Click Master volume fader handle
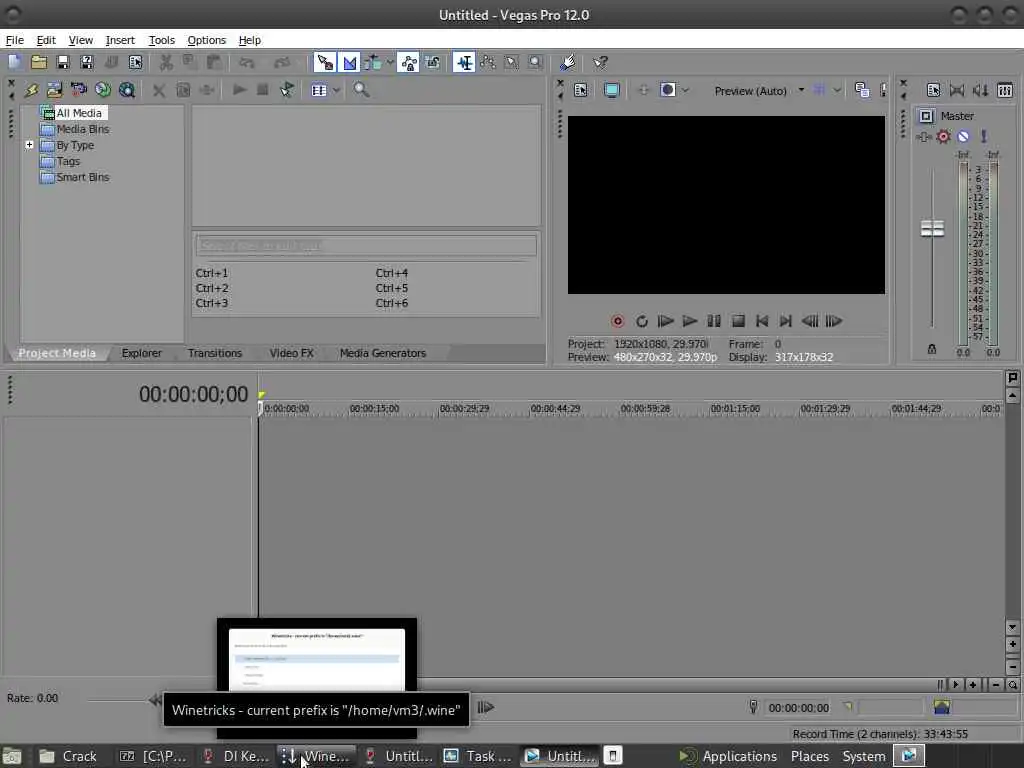This screenshot has height=768, width=1024. coord(932,229)
